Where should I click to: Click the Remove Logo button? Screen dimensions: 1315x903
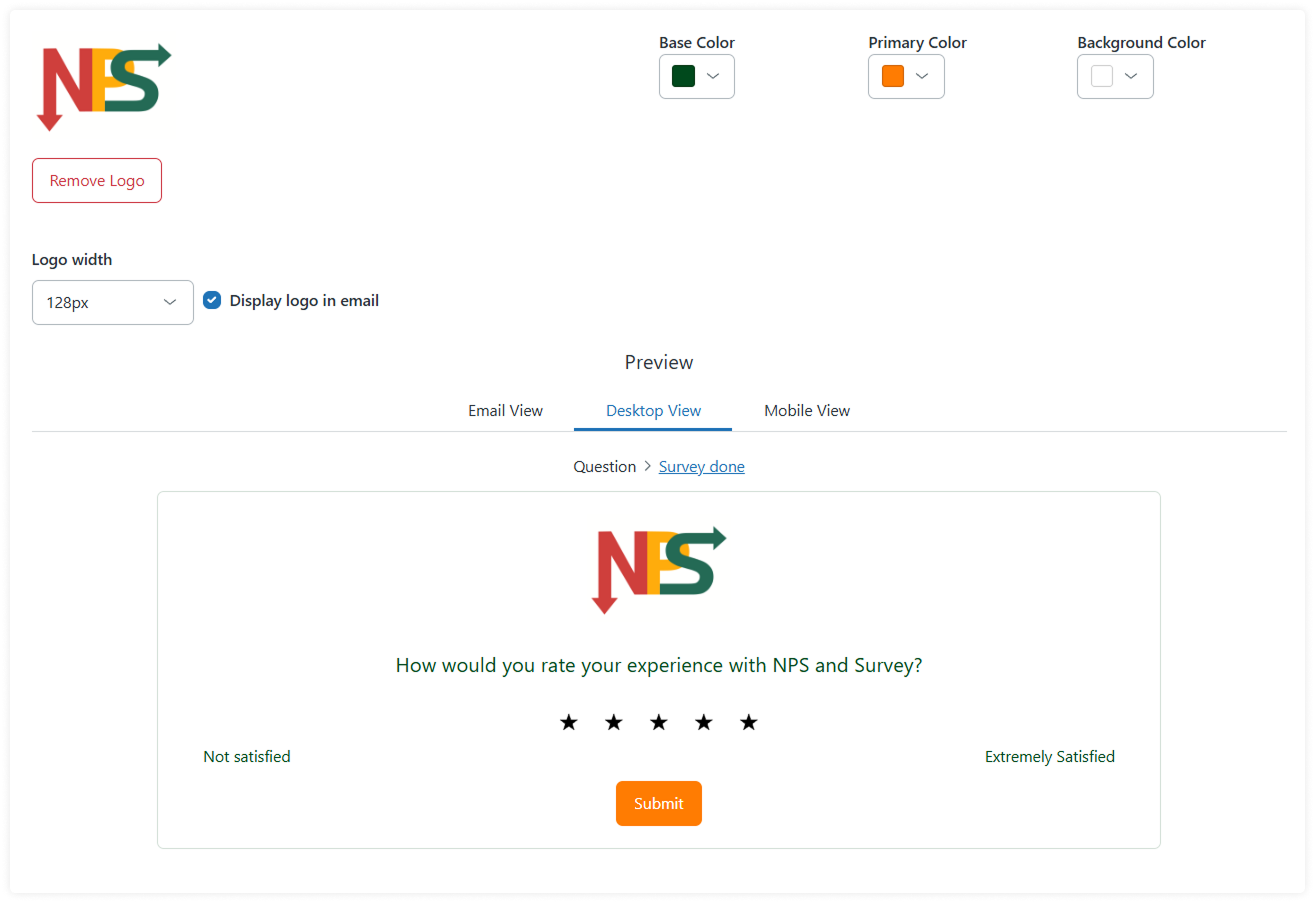point(96,180)
